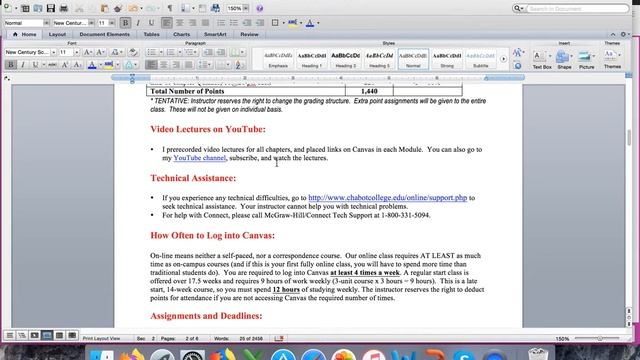Apply strikethrough using the abc icon
Image resolution: width=640 pixels, height=360 pixels.
[52, 65]
